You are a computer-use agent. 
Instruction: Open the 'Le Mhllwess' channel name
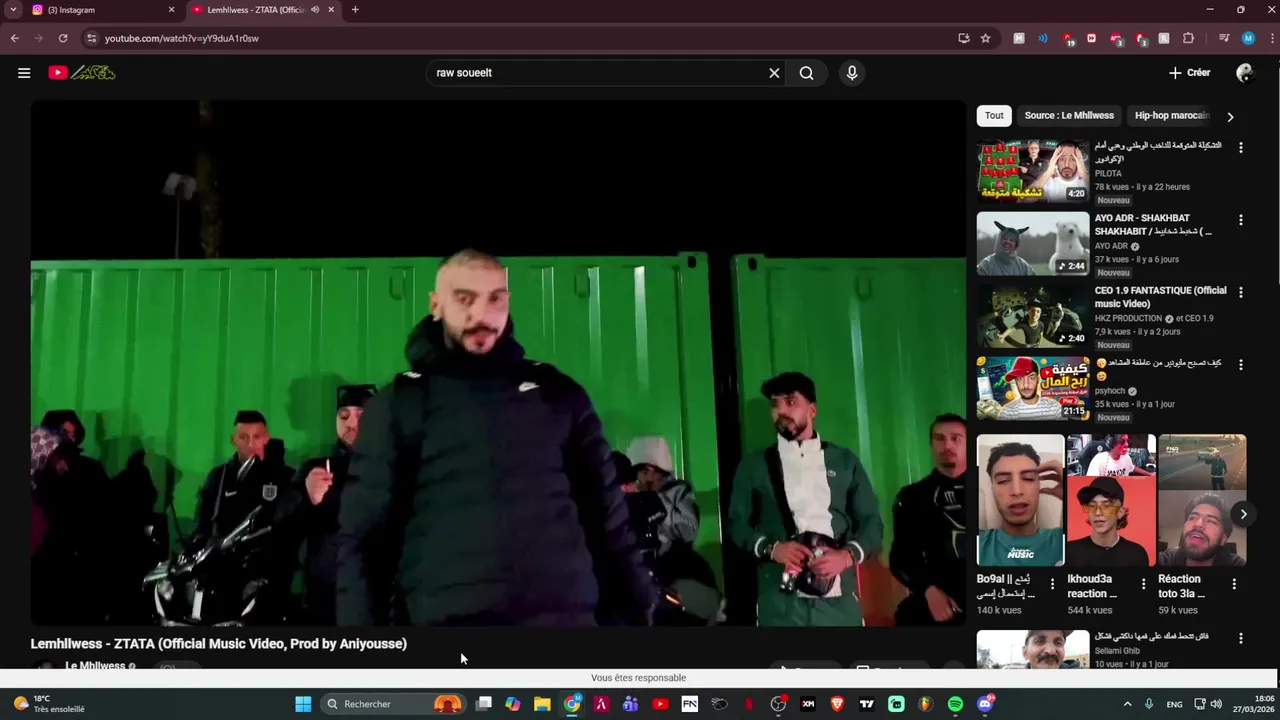click(95, 666)
